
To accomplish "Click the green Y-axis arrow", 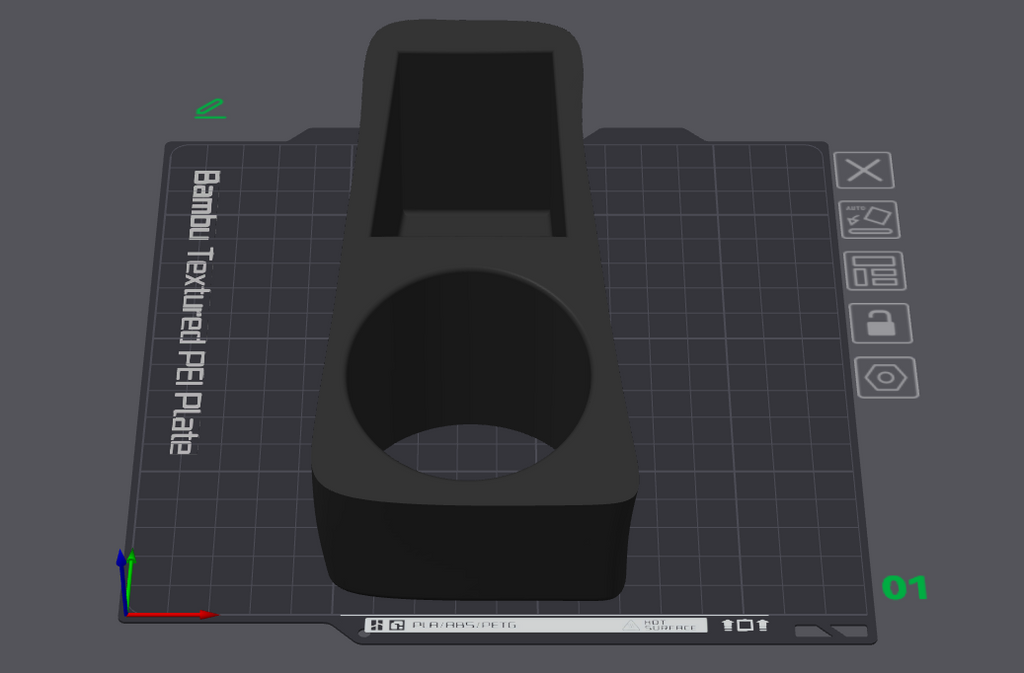I will tap(131, 580).
